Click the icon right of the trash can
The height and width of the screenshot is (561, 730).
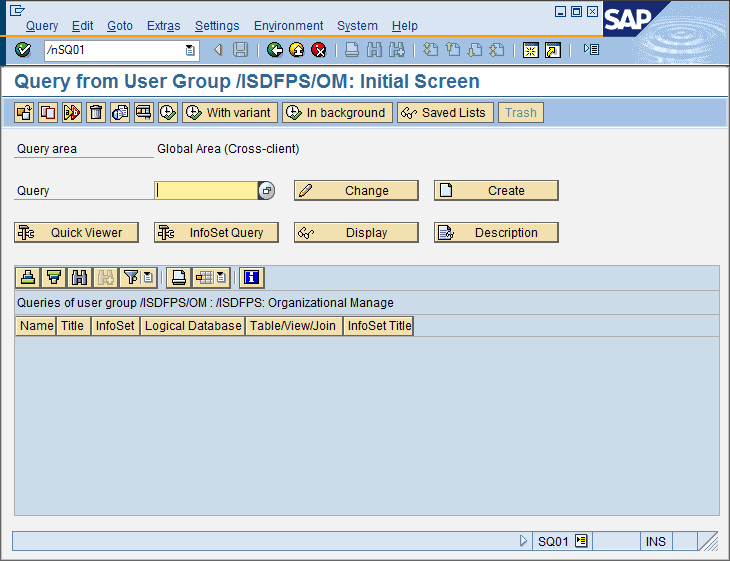click(120, 113)
